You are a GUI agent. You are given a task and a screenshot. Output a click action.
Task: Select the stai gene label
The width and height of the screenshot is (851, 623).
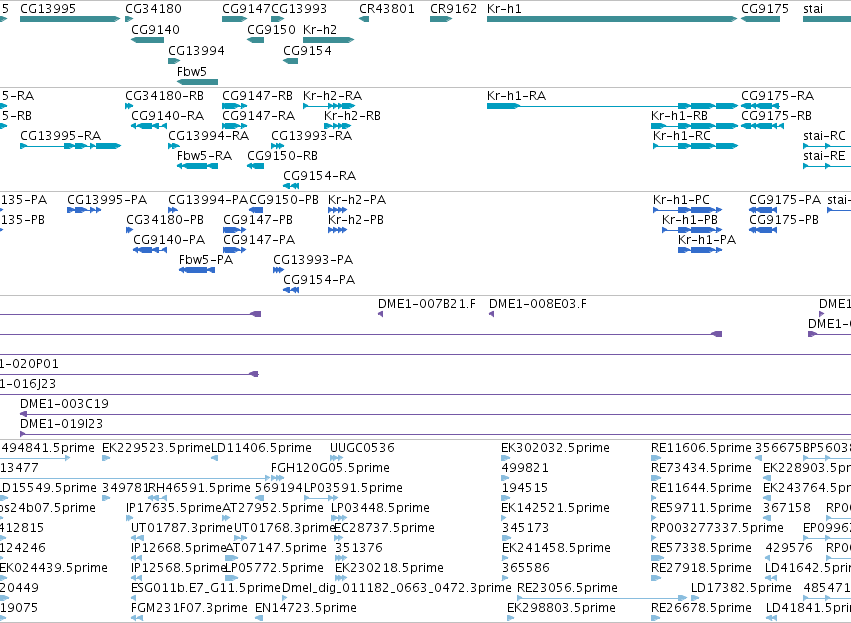point(813,9)
